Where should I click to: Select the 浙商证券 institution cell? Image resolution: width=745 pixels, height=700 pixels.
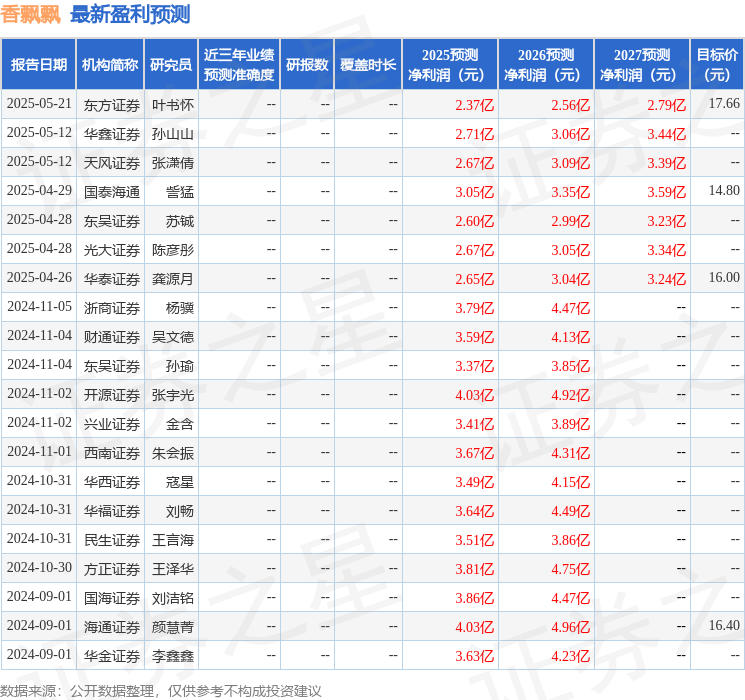[x=112, y=308]
